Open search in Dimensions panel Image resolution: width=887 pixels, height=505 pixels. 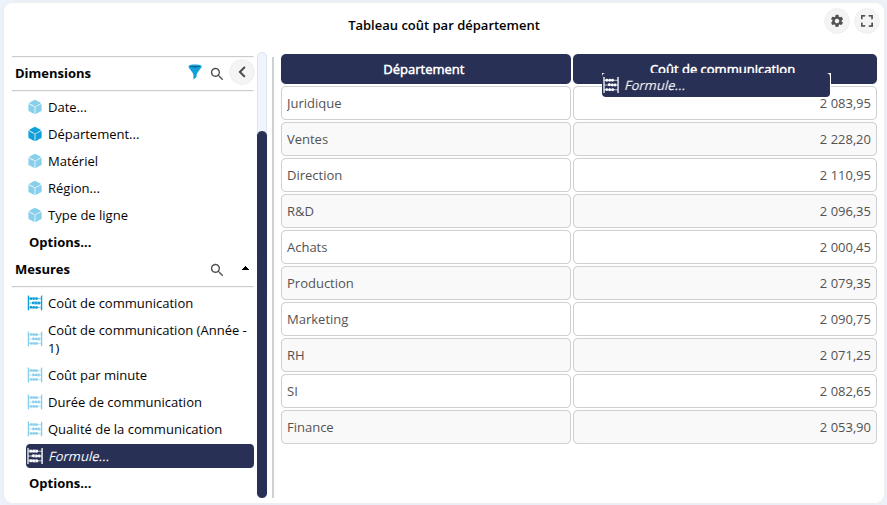point(217,73)
